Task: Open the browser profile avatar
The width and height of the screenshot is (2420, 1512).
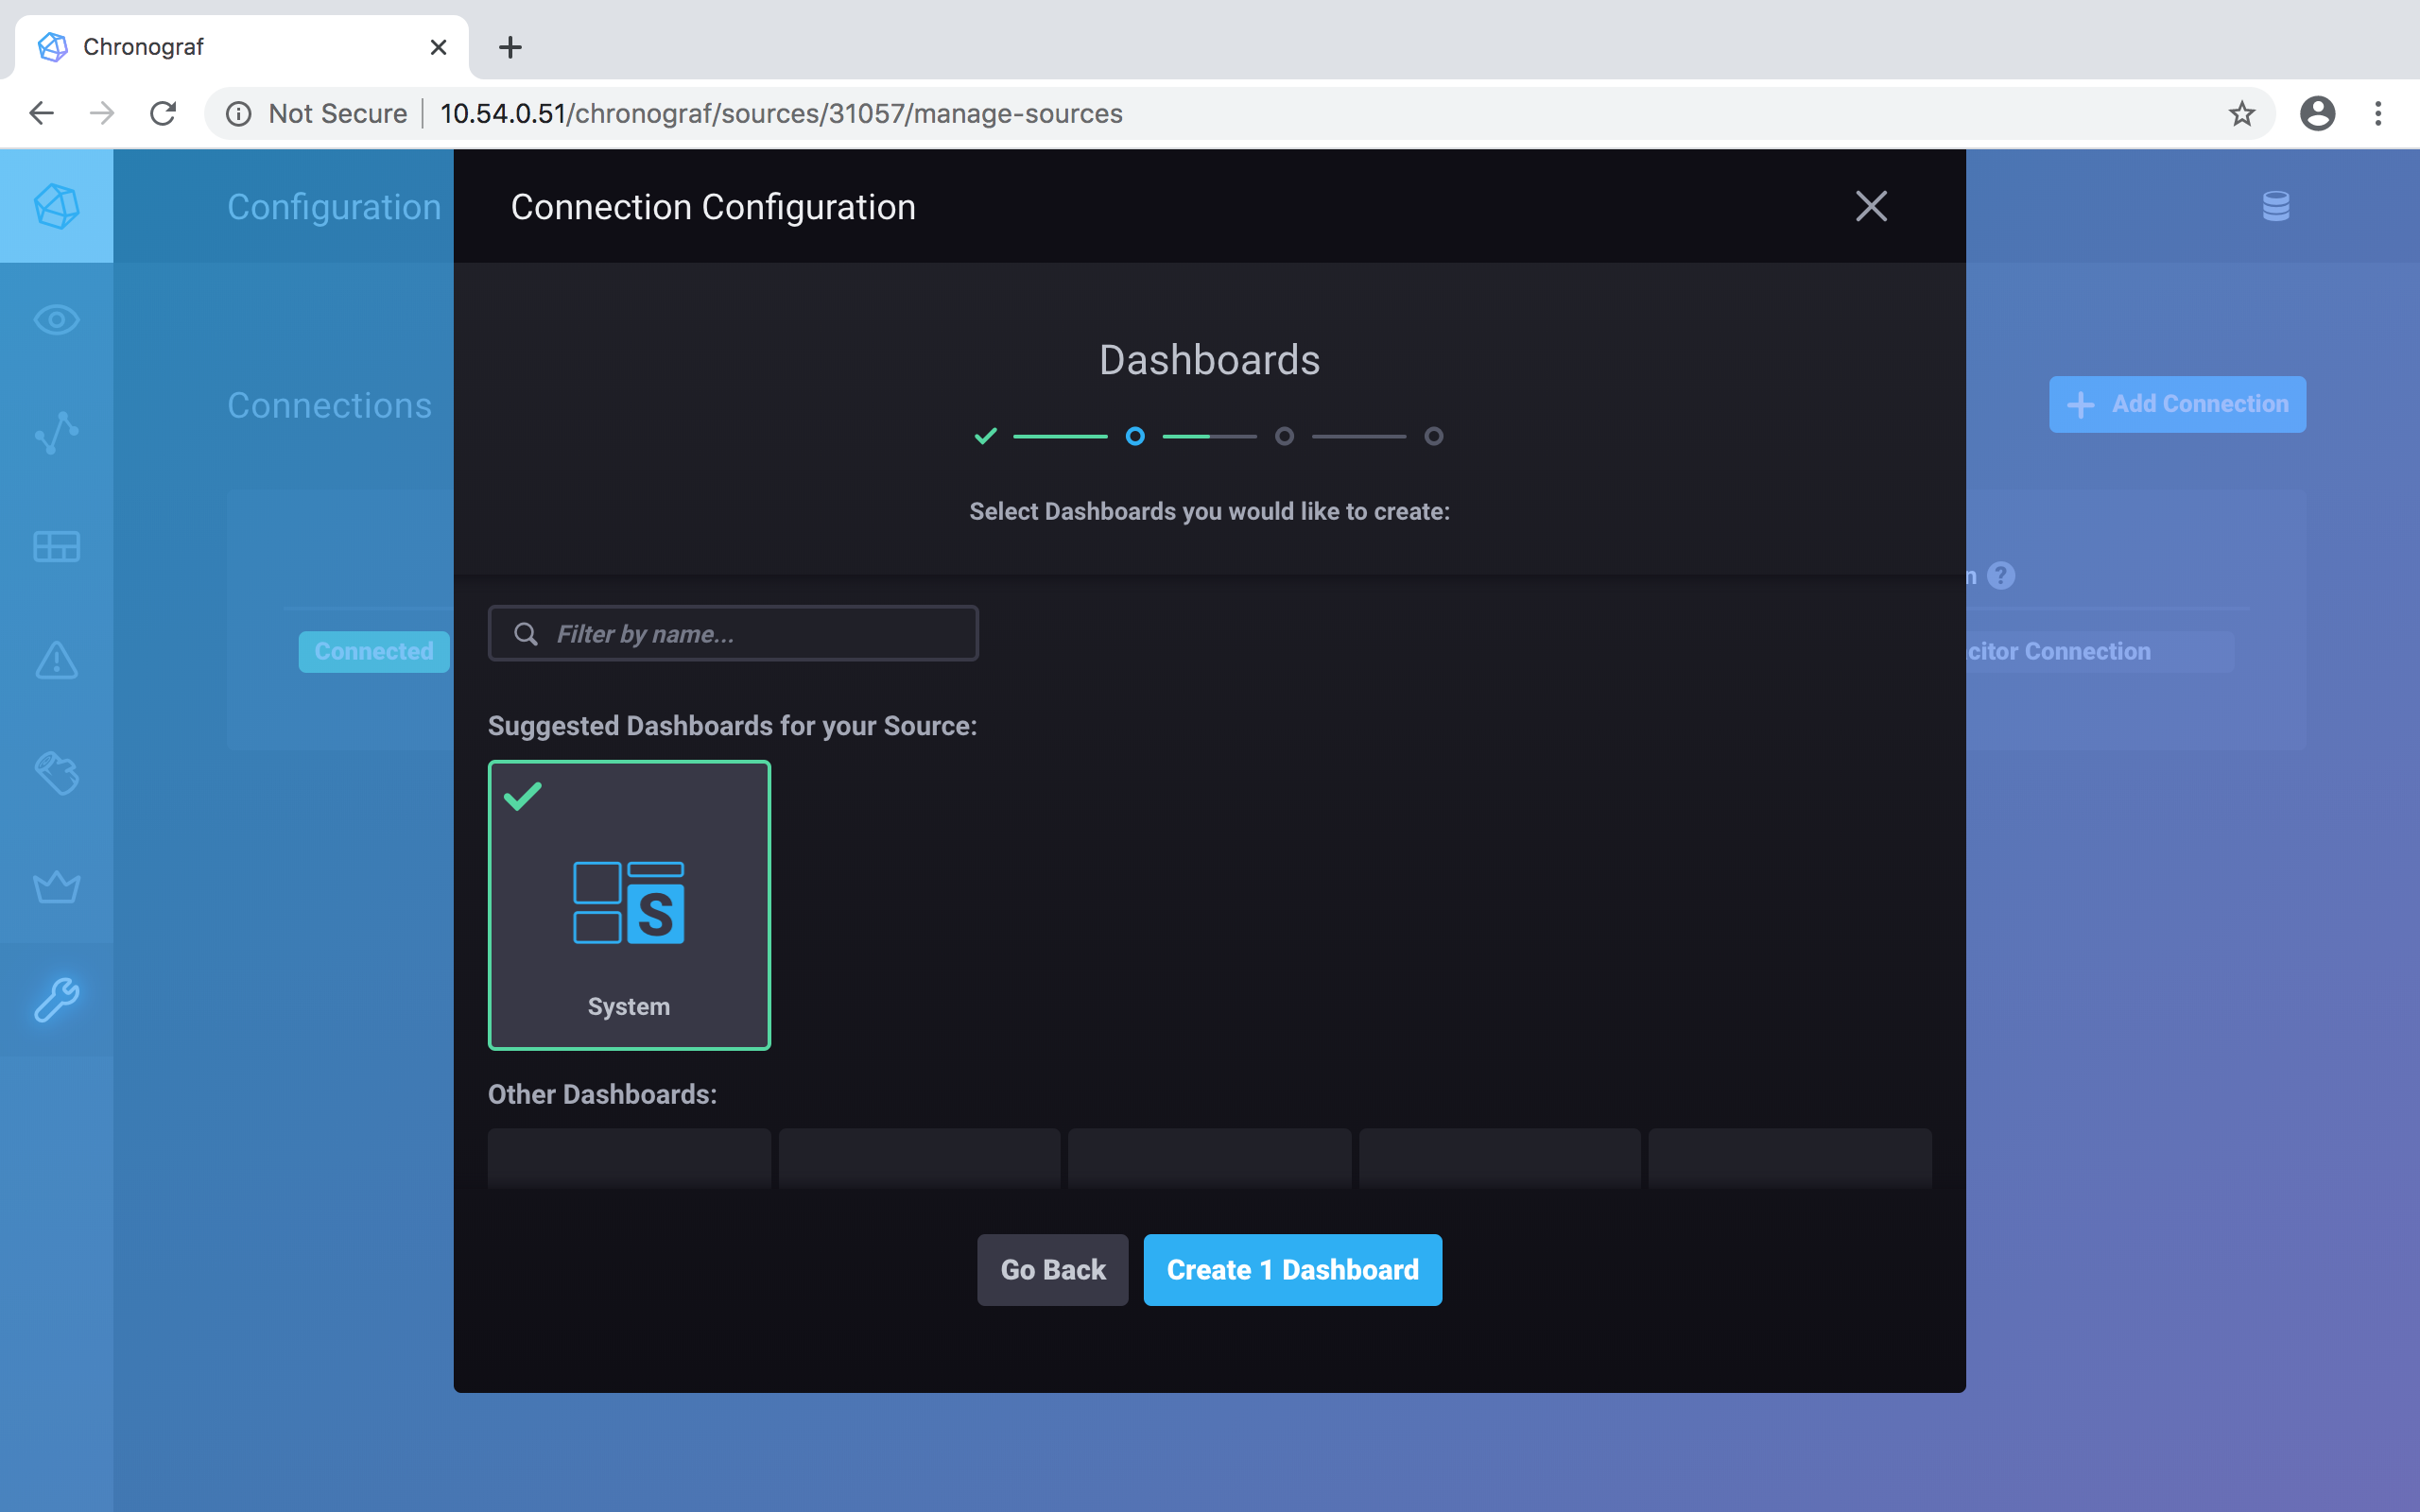Action: coord(2317,113)
